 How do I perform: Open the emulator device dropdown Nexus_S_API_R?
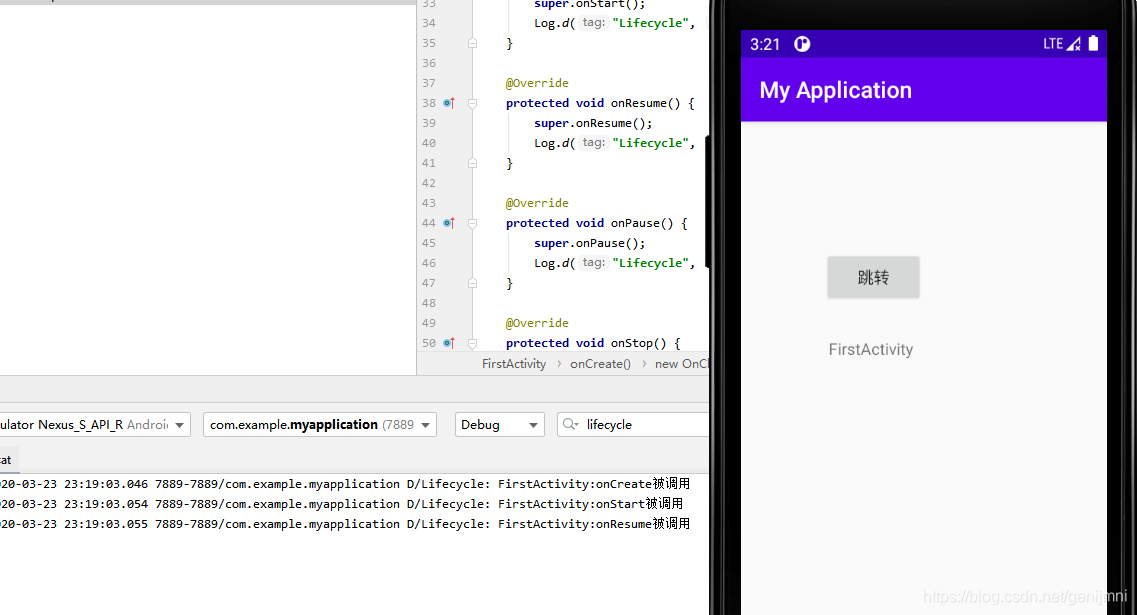(x=94, y=424)
